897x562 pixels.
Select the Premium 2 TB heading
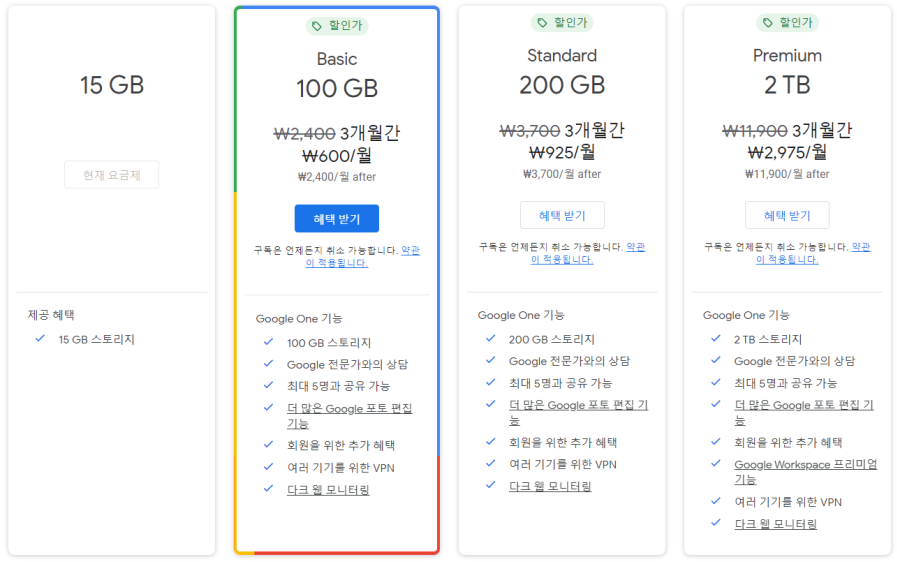tap(787, 85)
